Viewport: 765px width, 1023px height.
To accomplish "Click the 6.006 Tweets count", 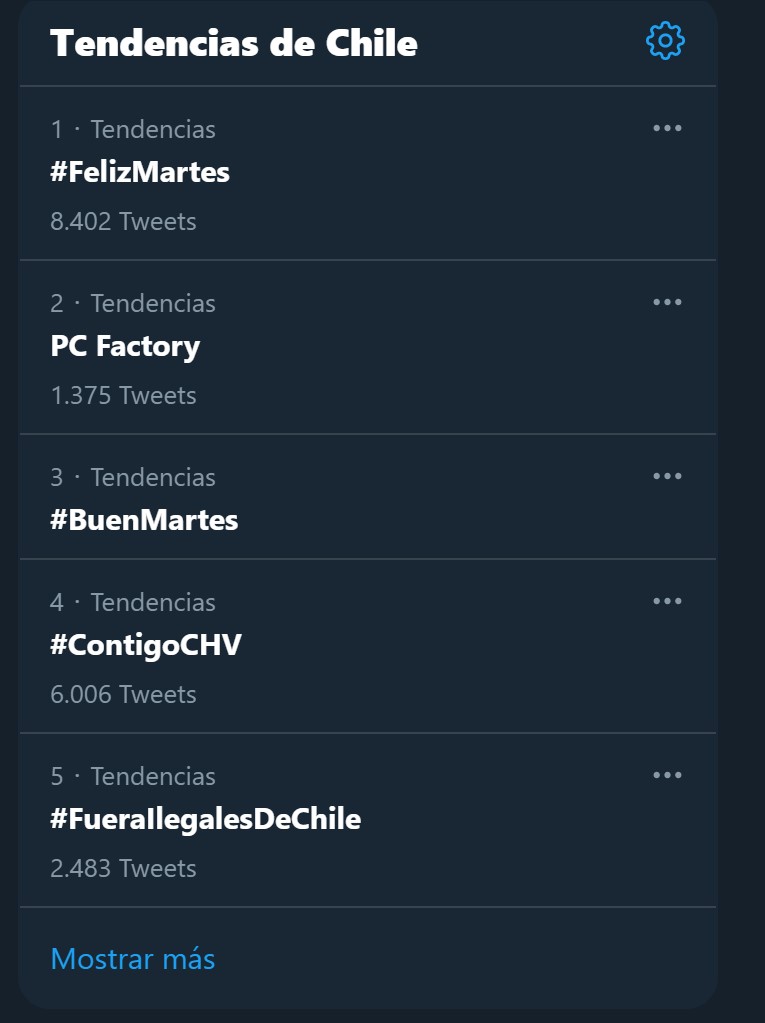I will click(x=123, y=694).
